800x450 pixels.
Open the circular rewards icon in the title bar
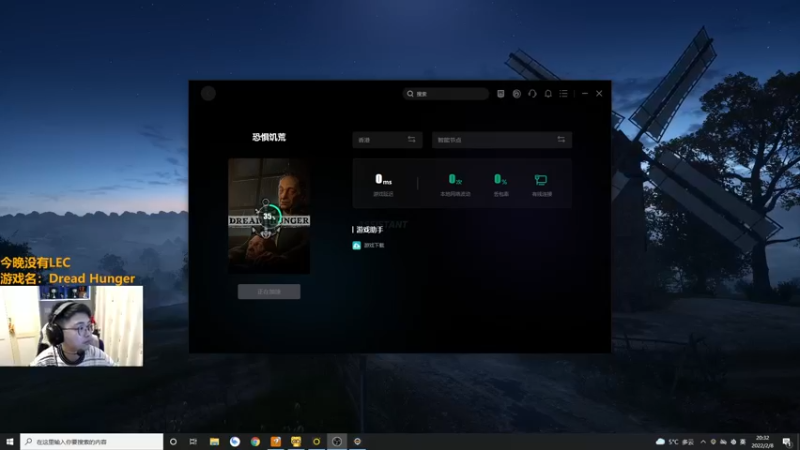pyautogui.click(x=516, y=94)
